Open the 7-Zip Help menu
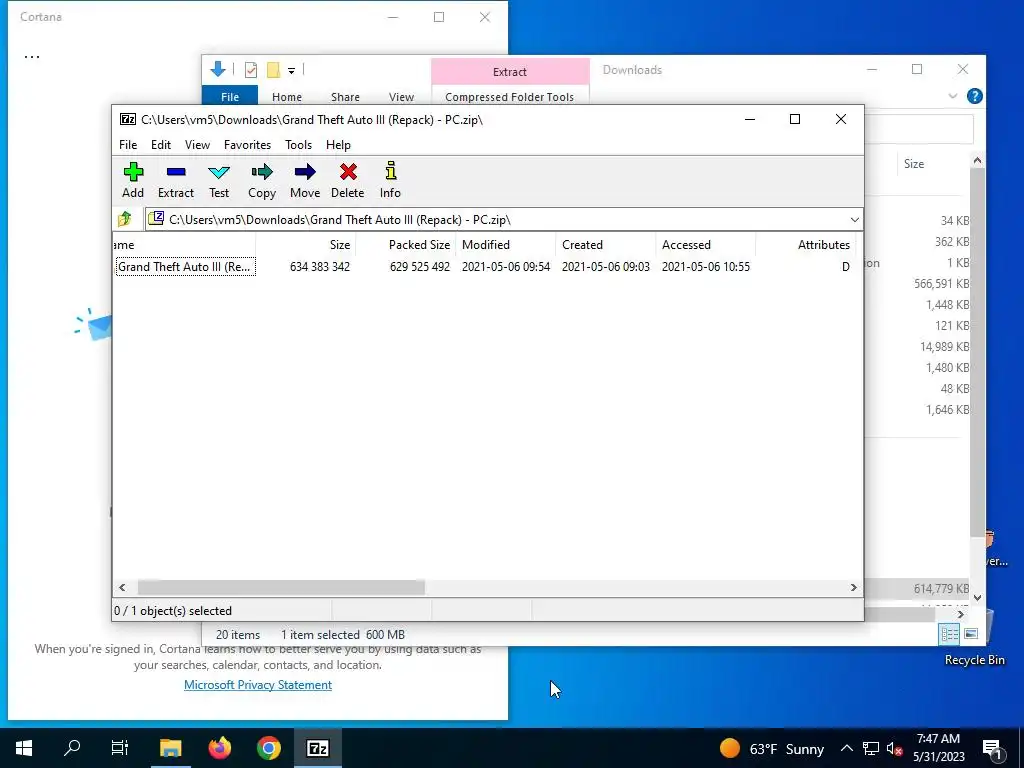Screen dimensions: 1024x768 (x=338, y=145)
